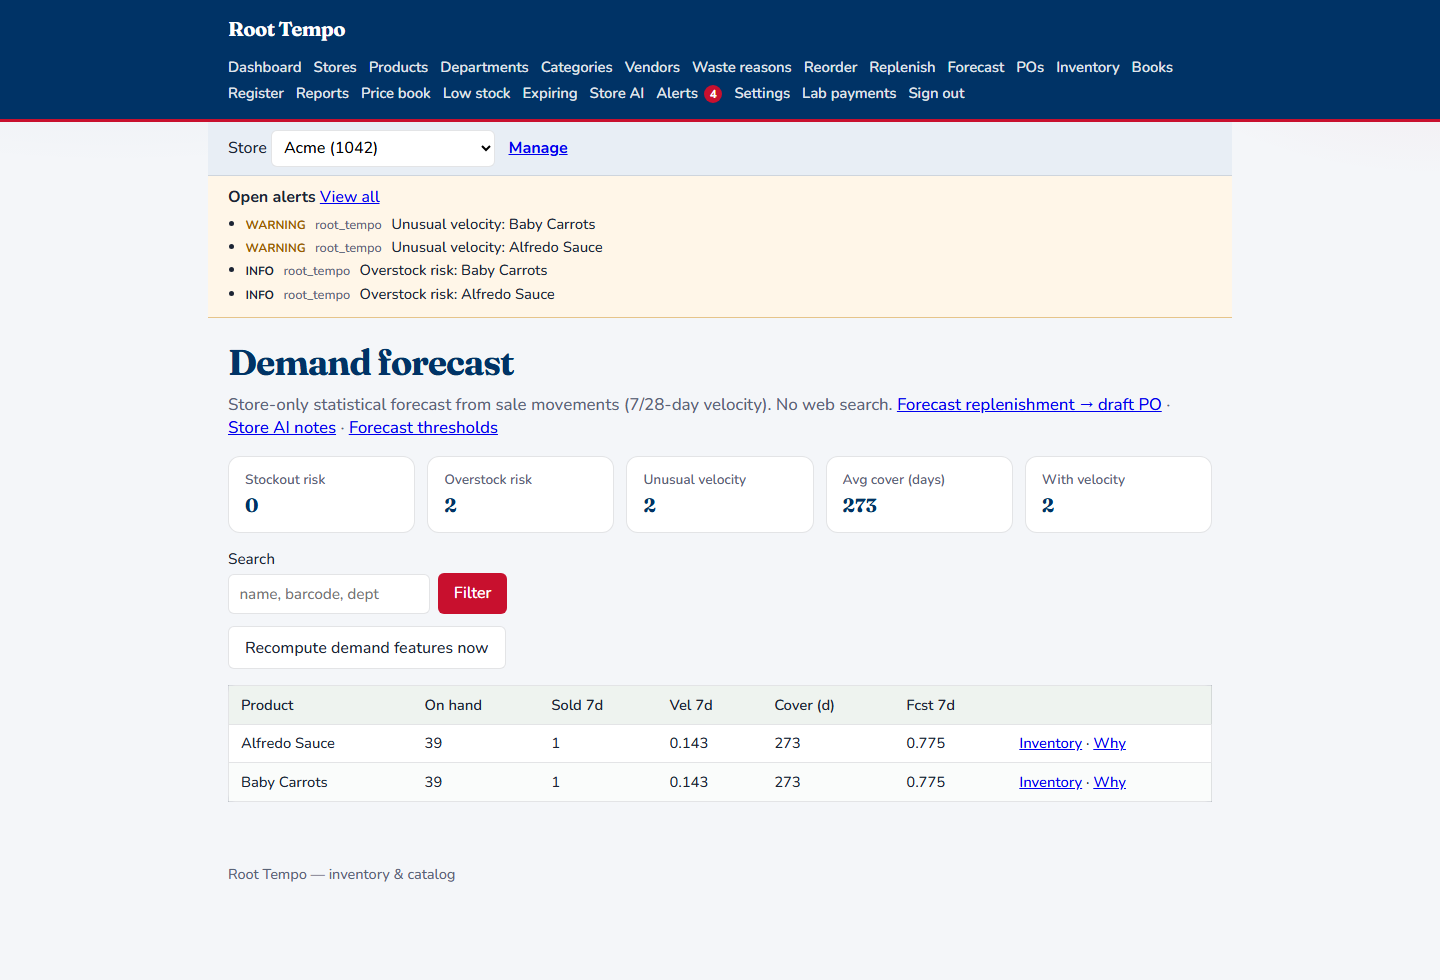Open Forecast thresholds link
Screen dimensions: 1440x980
pos(423,427)
